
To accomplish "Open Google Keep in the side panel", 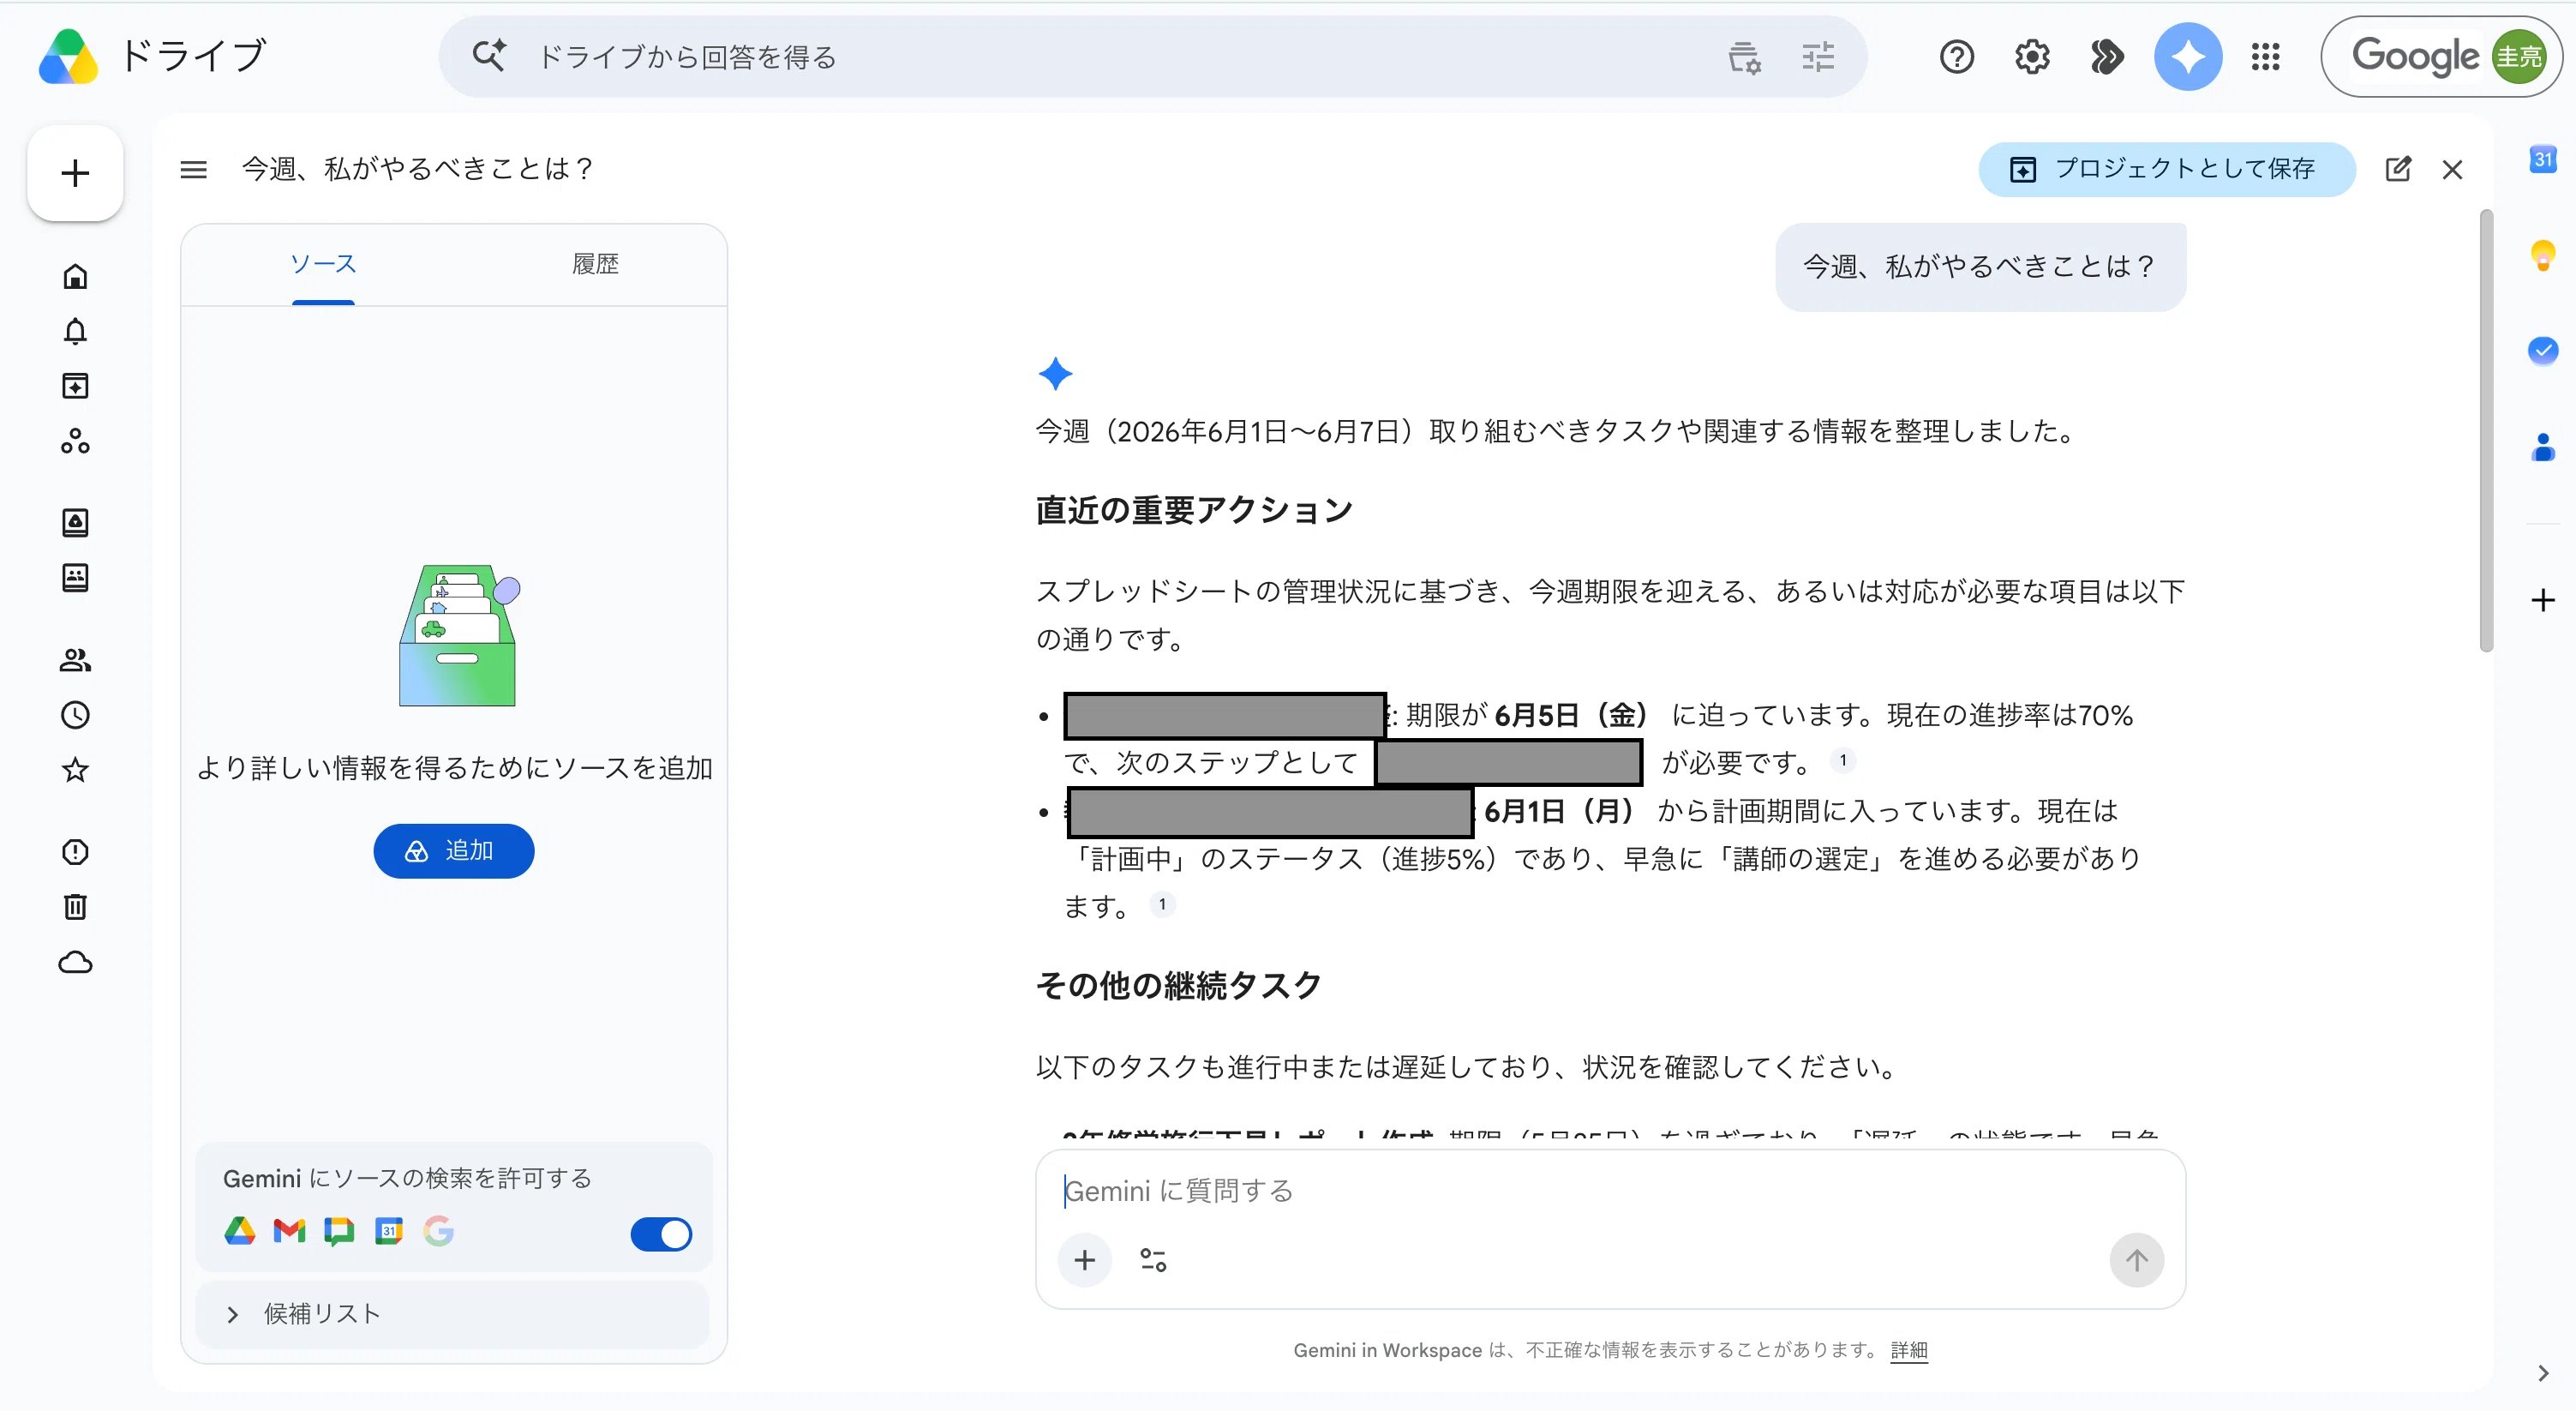I will click(x=2543, y=255).
